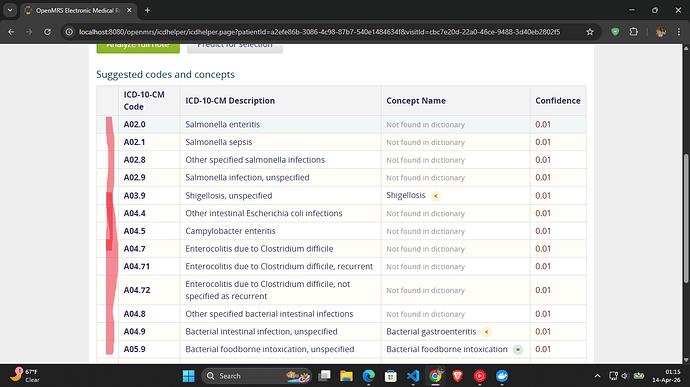The width and height of the screenshot is (690, 387).
Task: Click the Suggested codes and concepts heading
Action: pyautogui.click(x=165, y=74)
